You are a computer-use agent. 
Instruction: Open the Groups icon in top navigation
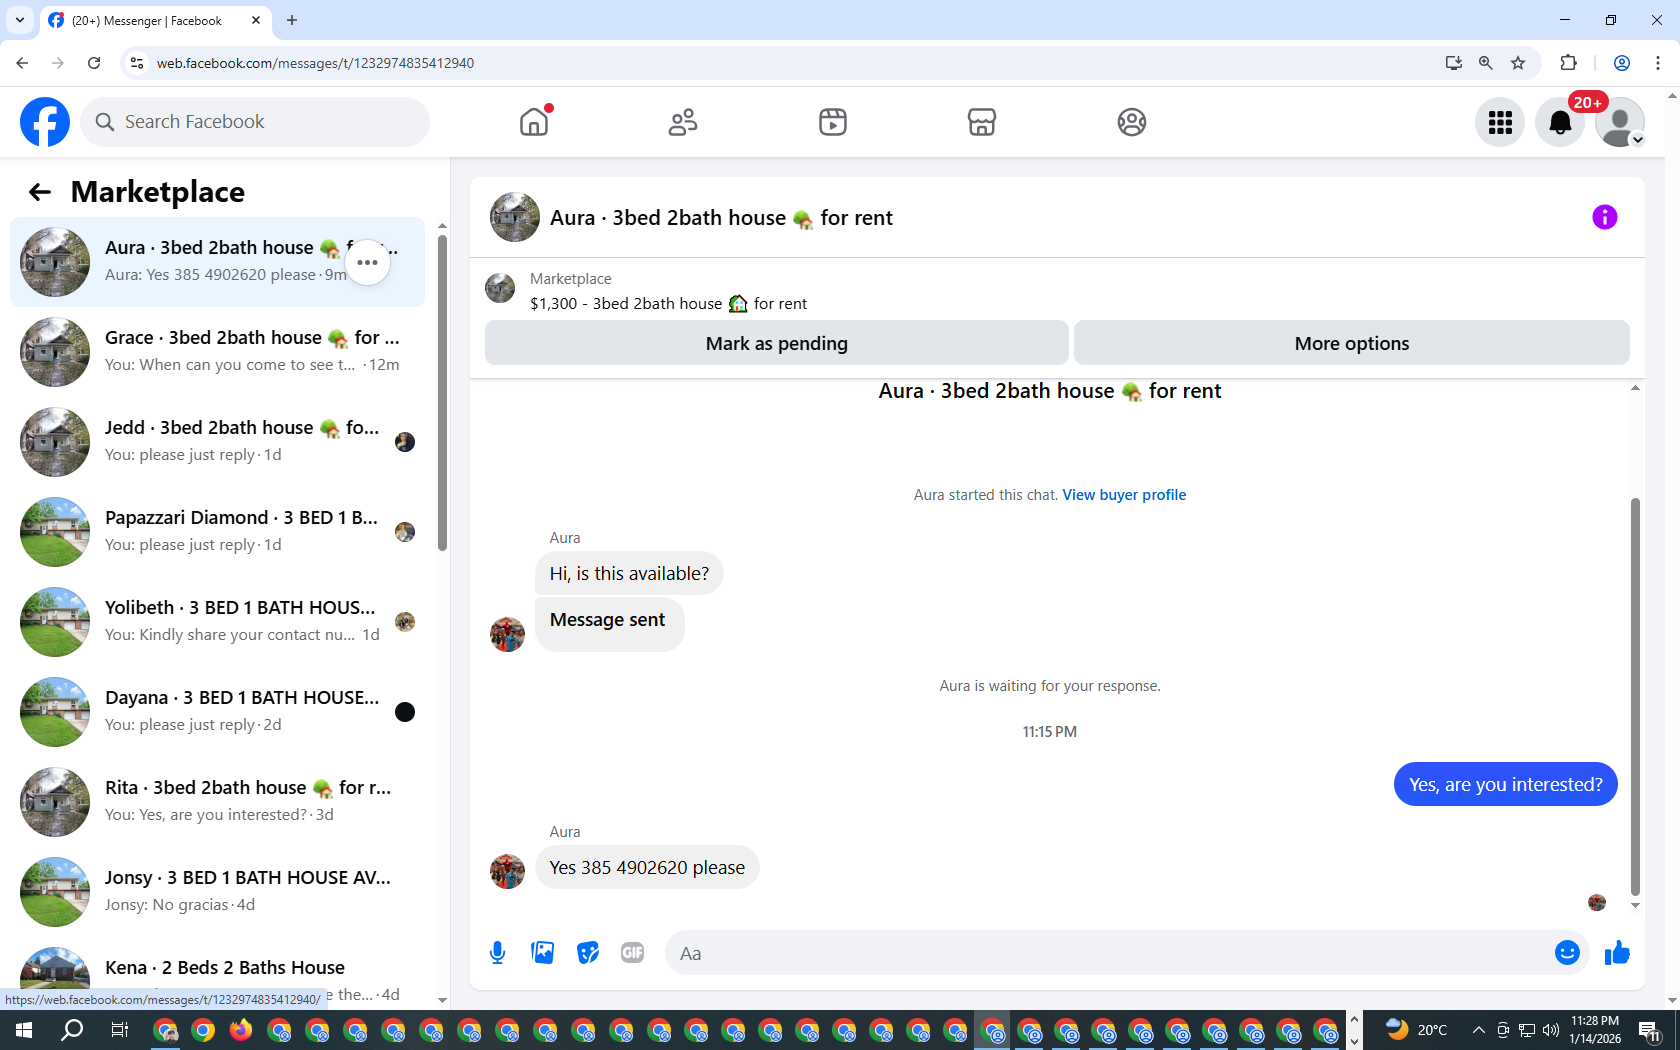point(1132,122)
